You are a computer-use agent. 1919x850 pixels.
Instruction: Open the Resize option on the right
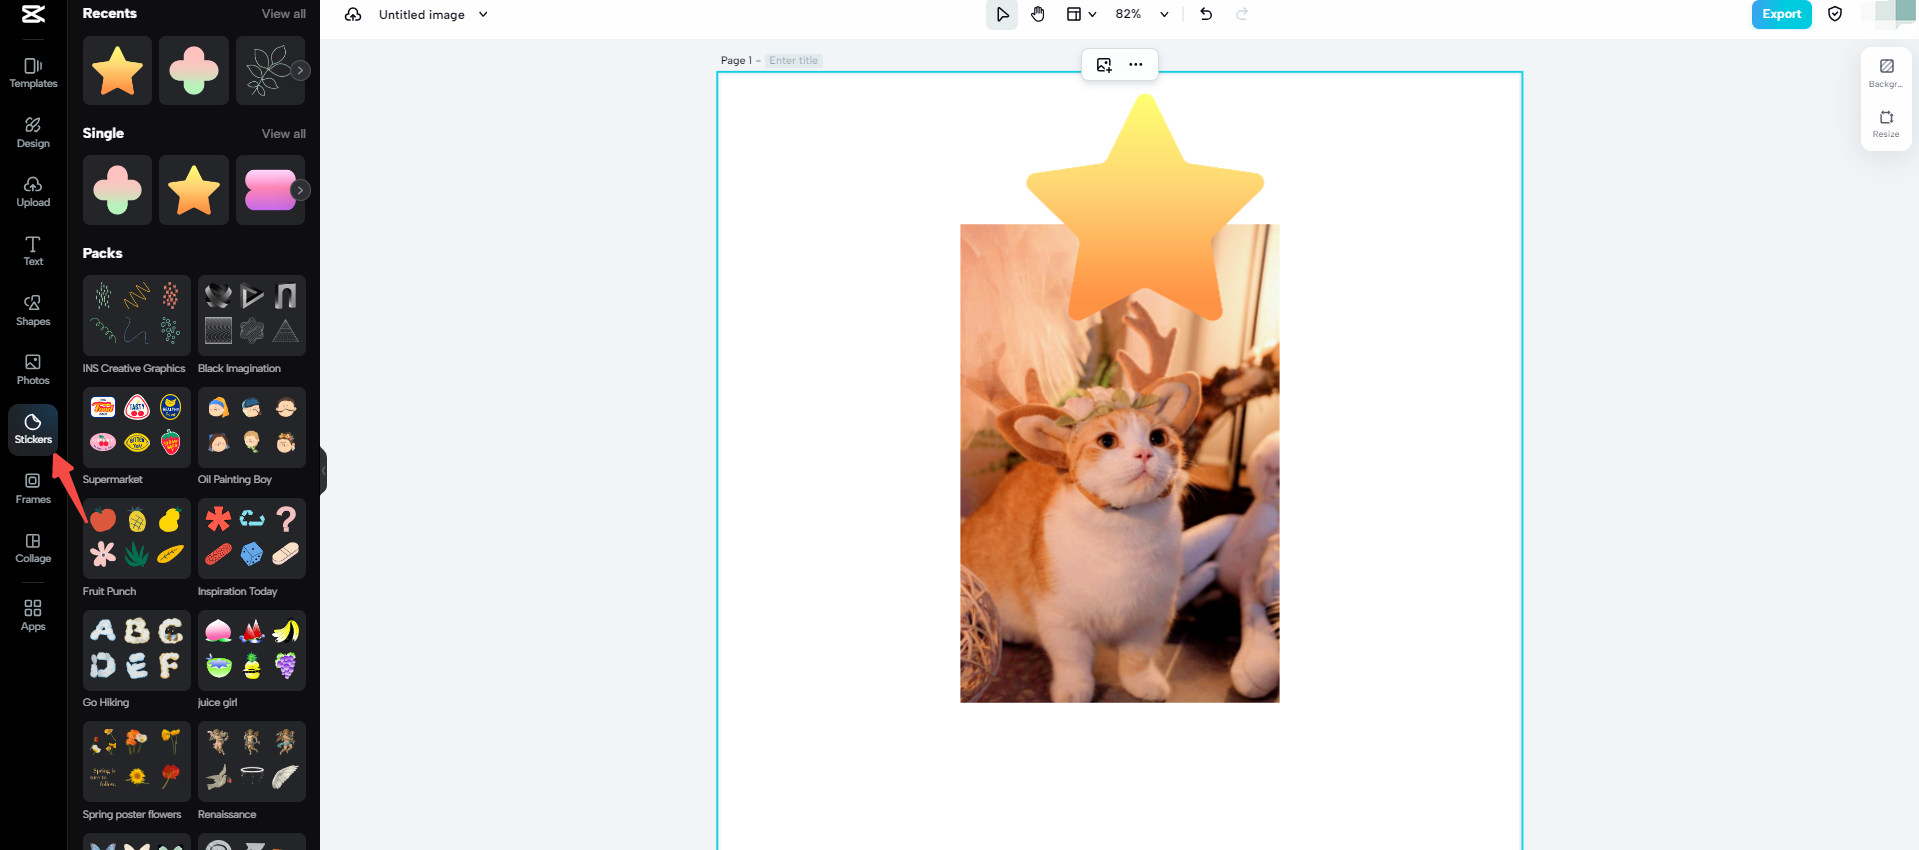[1886, 124]
